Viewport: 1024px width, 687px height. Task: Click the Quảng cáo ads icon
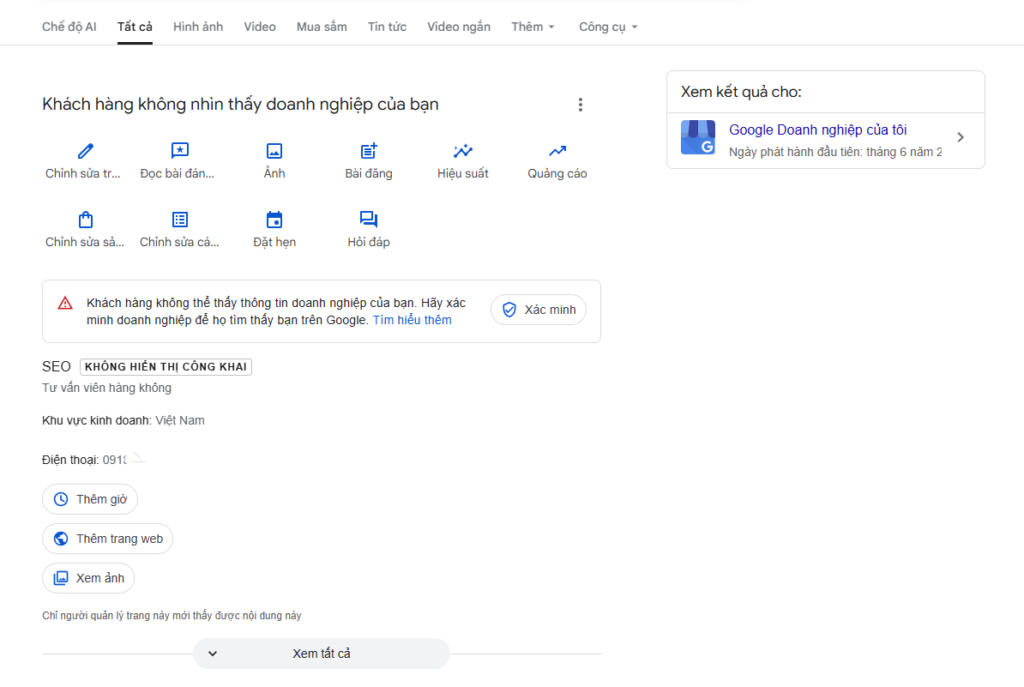(557, 151)
